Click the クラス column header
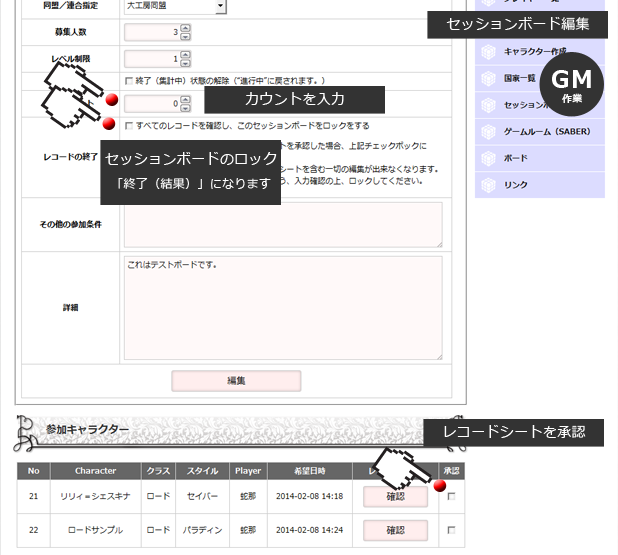 158,471
